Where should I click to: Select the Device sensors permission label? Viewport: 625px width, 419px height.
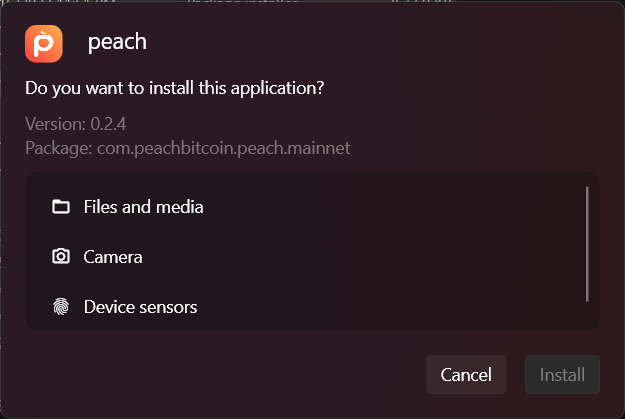[140, 307]
